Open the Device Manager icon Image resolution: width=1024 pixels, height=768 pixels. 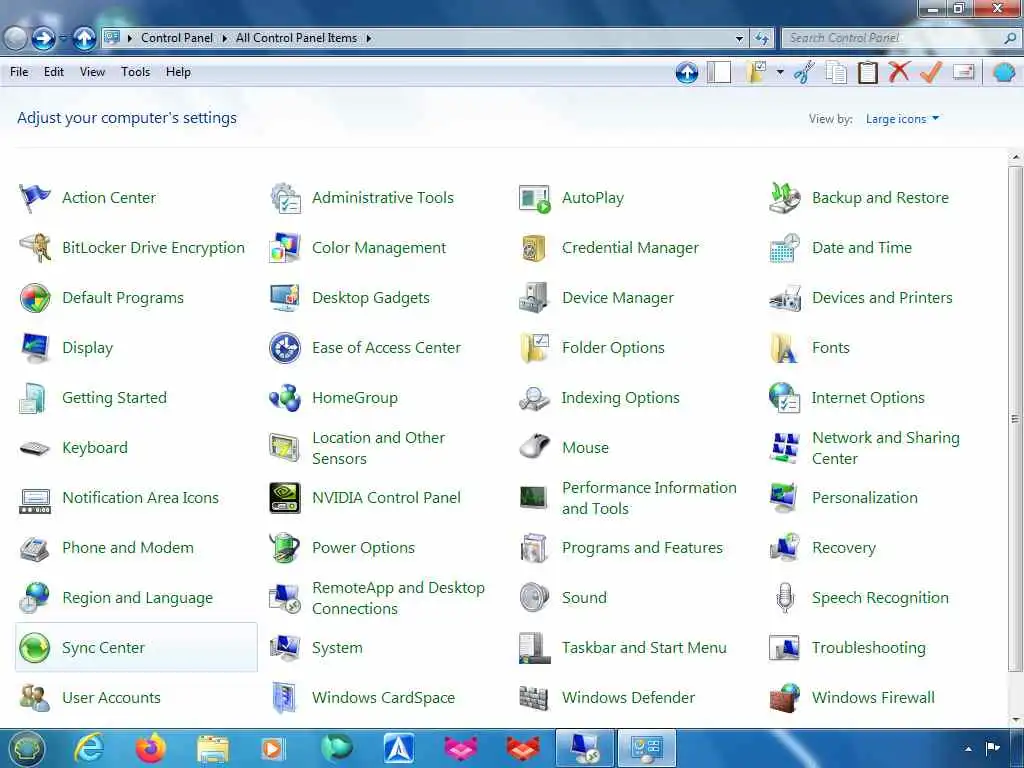[535, 298]
